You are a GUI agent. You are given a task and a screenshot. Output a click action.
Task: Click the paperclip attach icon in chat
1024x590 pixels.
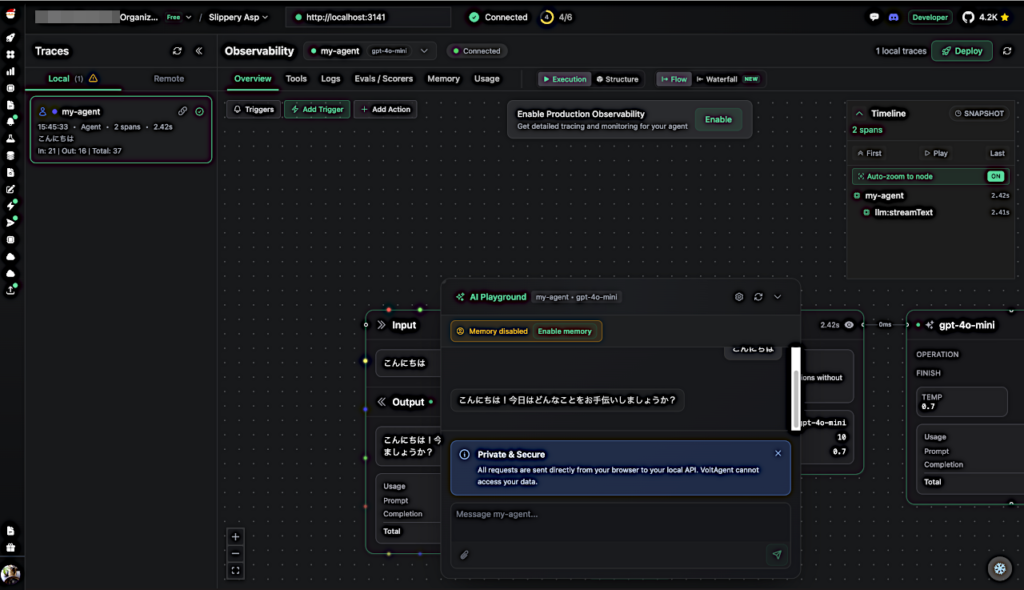[x=464, y=554]
